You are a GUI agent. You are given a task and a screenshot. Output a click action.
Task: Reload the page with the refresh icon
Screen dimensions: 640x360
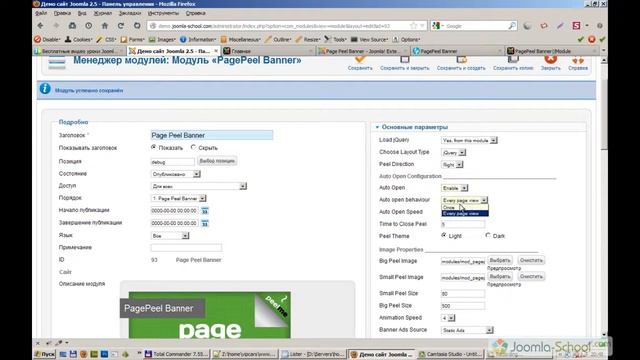(x=121, y=25)
